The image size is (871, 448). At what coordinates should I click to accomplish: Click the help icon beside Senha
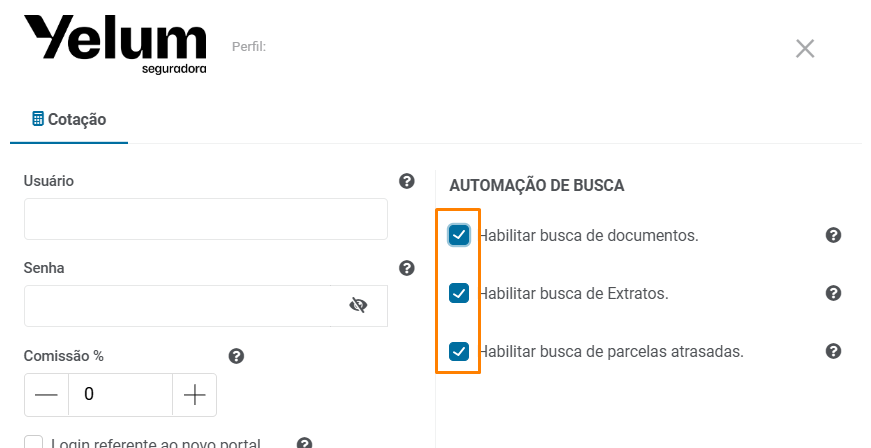pyautogui.click(x=407, y=268)
